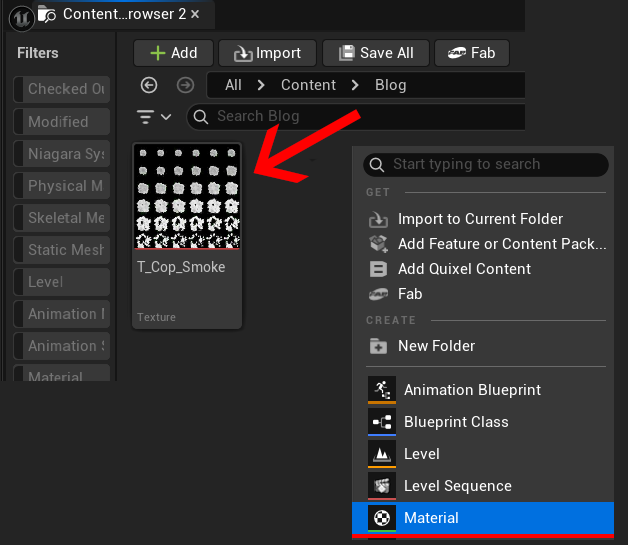Toggle the Modified filter

[x=60, y=122]
